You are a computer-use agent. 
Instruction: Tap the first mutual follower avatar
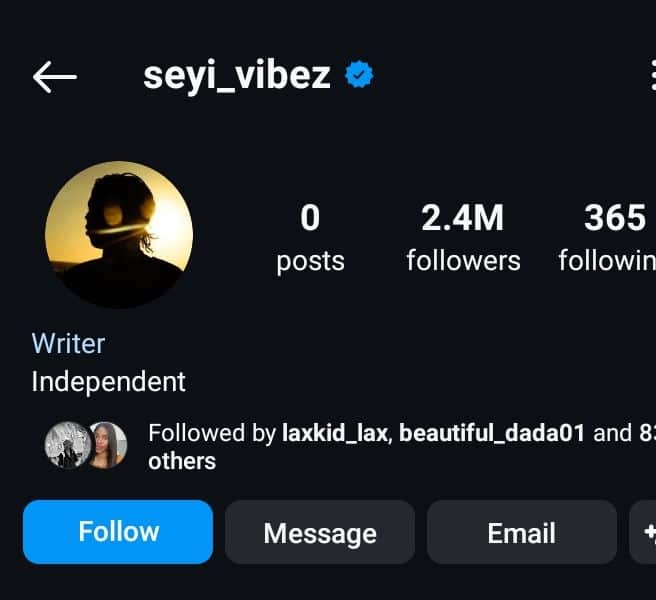click(67, 445)
